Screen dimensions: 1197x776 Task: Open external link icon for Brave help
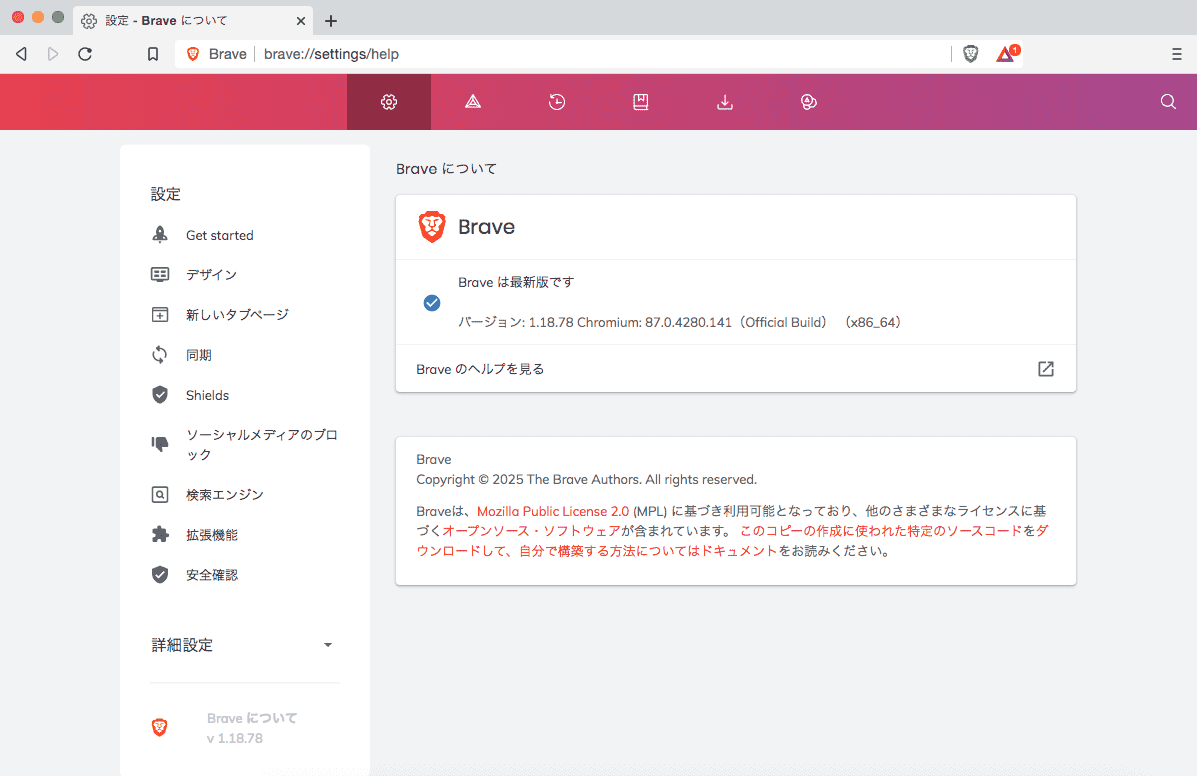click(x=1046, y=369)
